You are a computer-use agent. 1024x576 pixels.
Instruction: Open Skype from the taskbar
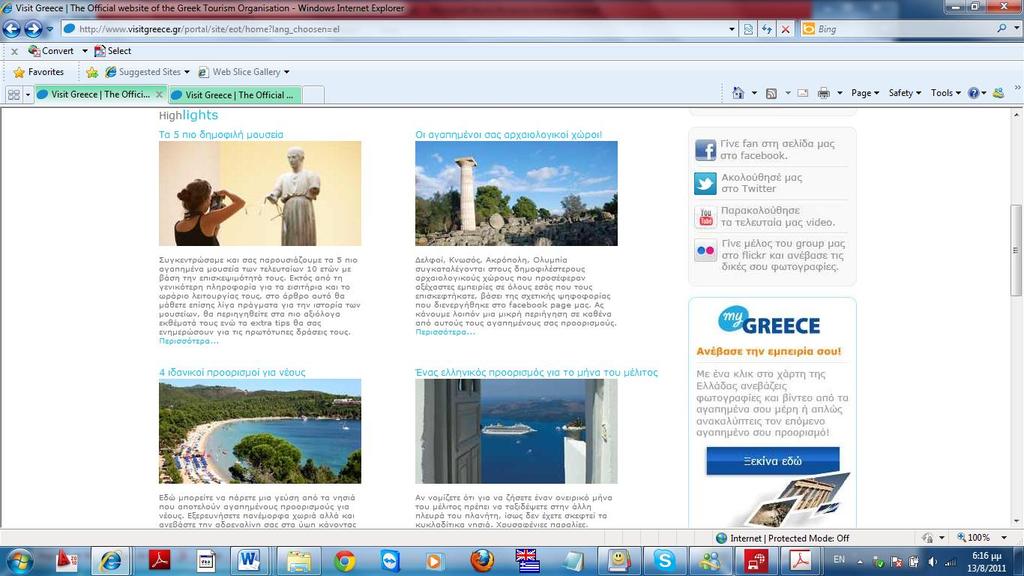[664, 561]
